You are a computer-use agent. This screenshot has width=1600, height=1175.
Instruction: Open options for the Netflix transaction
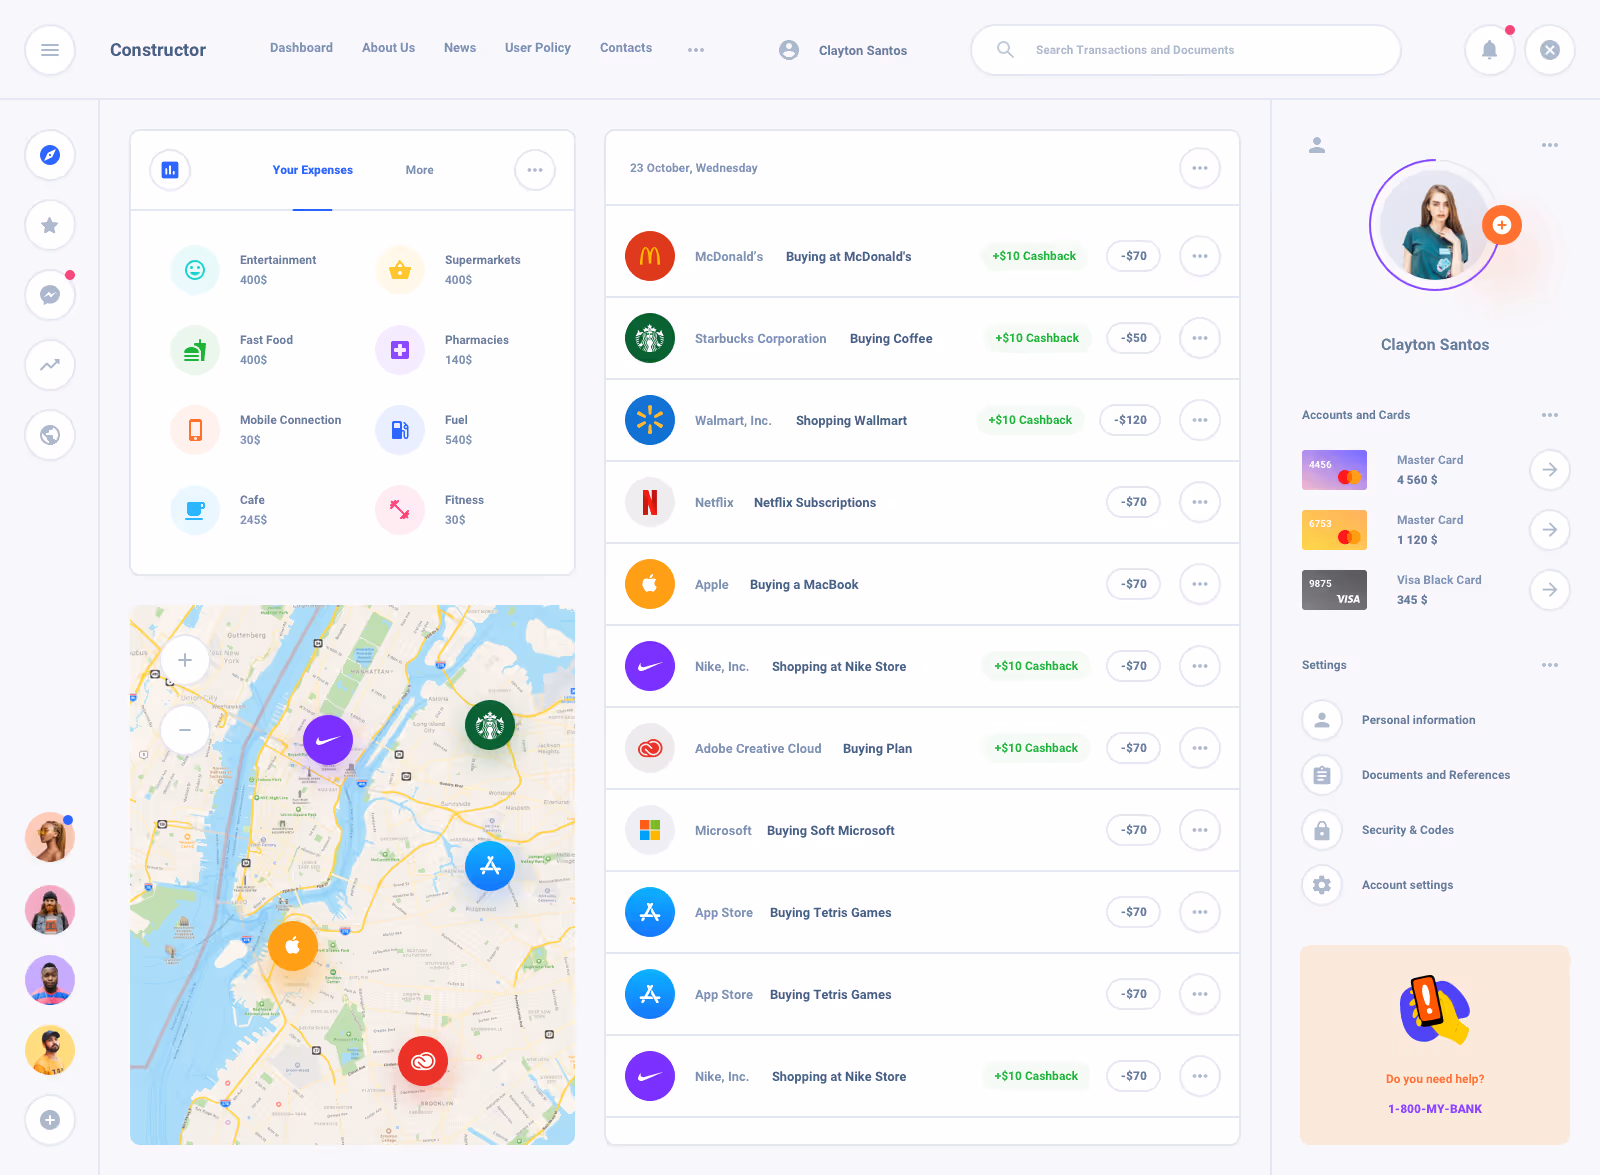pos(1200,502)
